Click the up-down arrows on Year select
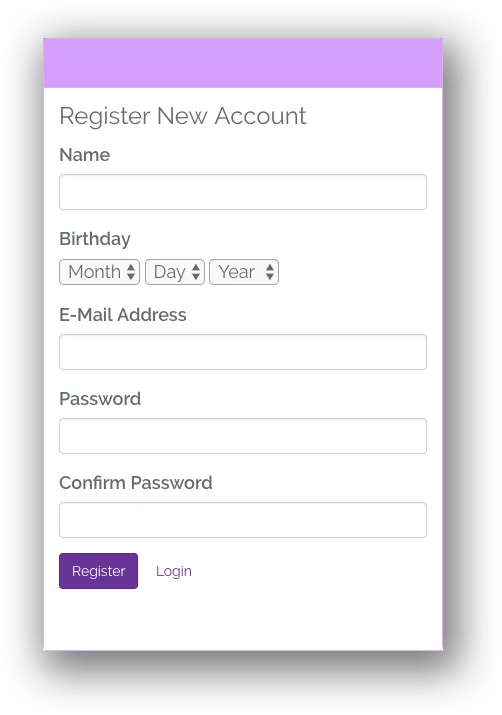This screenshot has height=715, width=502. tap(270, 272)
